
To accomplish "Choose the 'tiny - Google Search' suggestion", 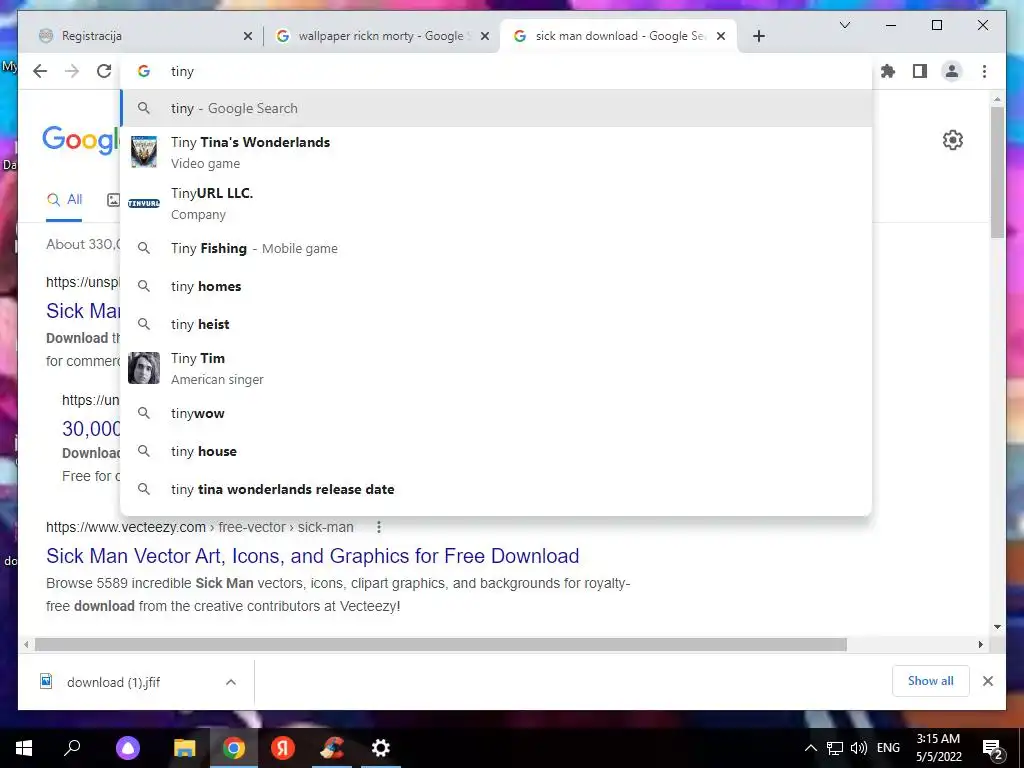I will click(x=496, y=108).
